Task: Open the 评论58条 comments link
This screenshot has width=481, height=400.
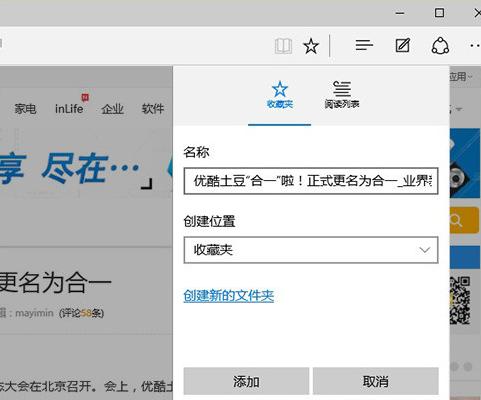Action: click(81, 313)
